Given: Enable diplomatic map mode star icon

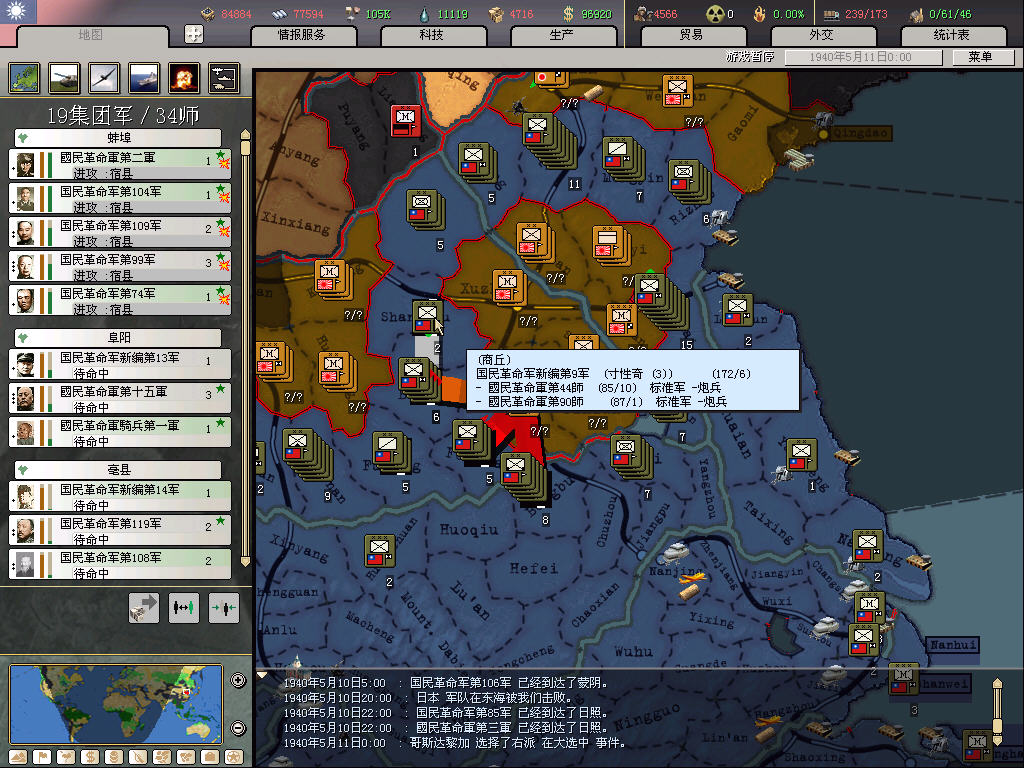Looking at the screenshot, I should click(x=234, y=758).
